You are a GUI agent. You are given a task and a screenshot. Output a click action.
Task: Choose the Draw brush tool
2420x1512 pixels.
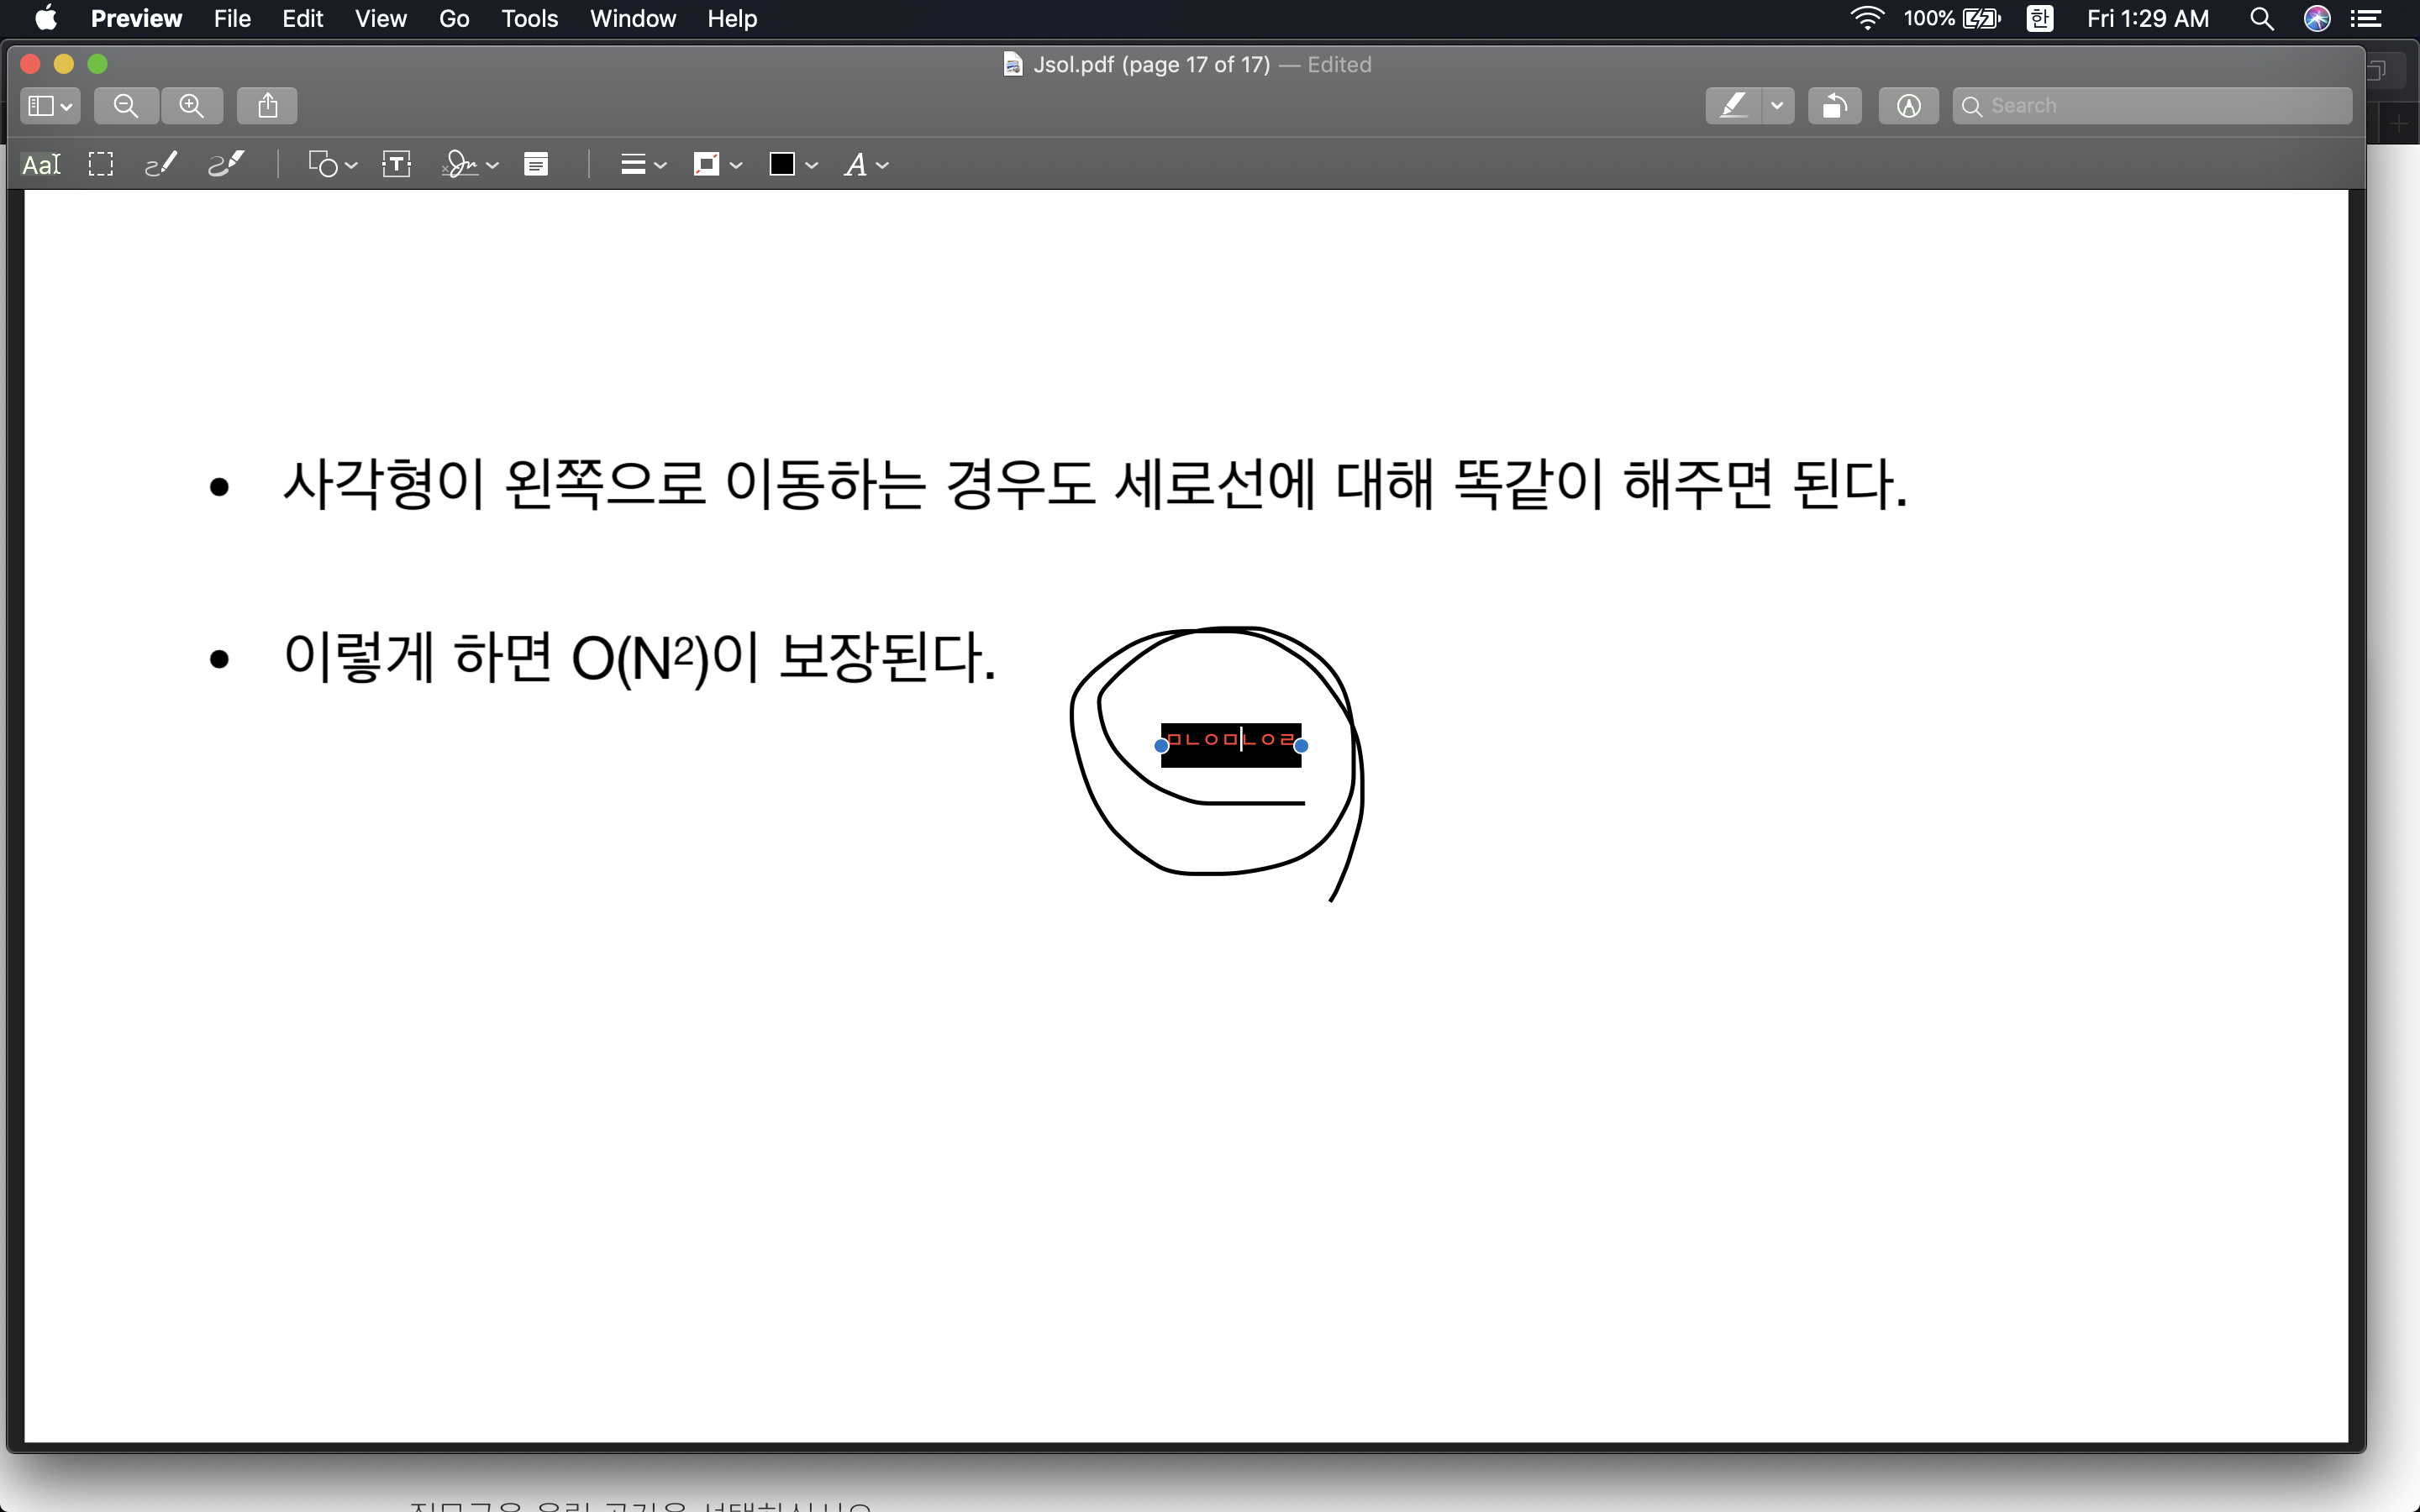(x=226, y=165)
